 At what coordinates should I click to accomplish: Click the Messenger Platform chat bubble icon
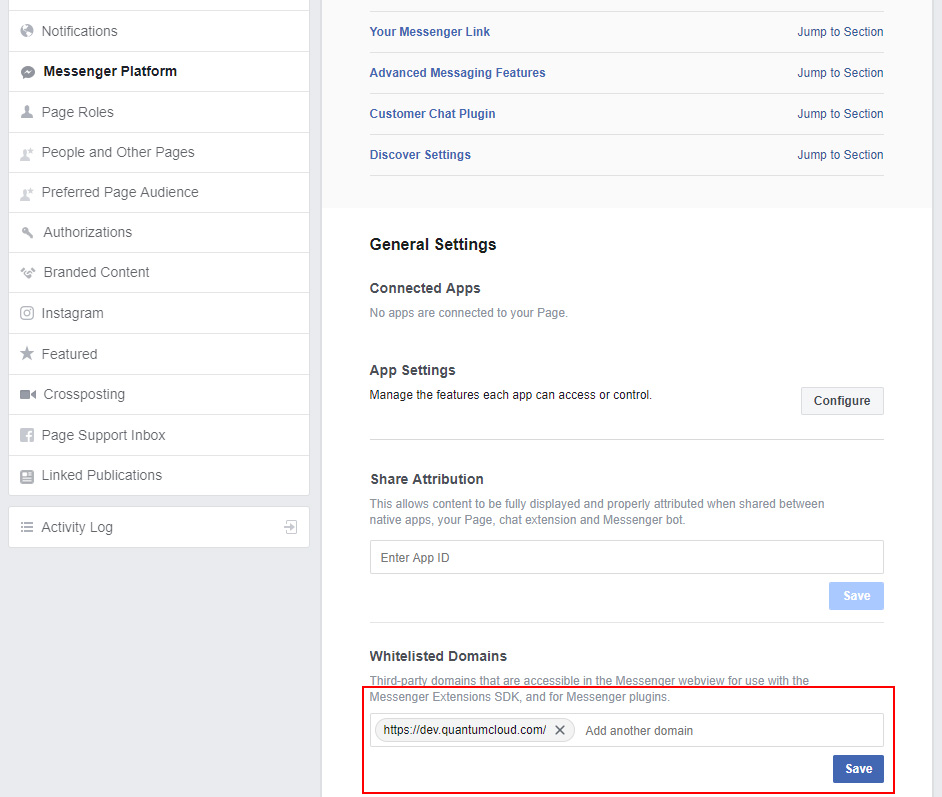pyautogui.click(x=28, y=72)
